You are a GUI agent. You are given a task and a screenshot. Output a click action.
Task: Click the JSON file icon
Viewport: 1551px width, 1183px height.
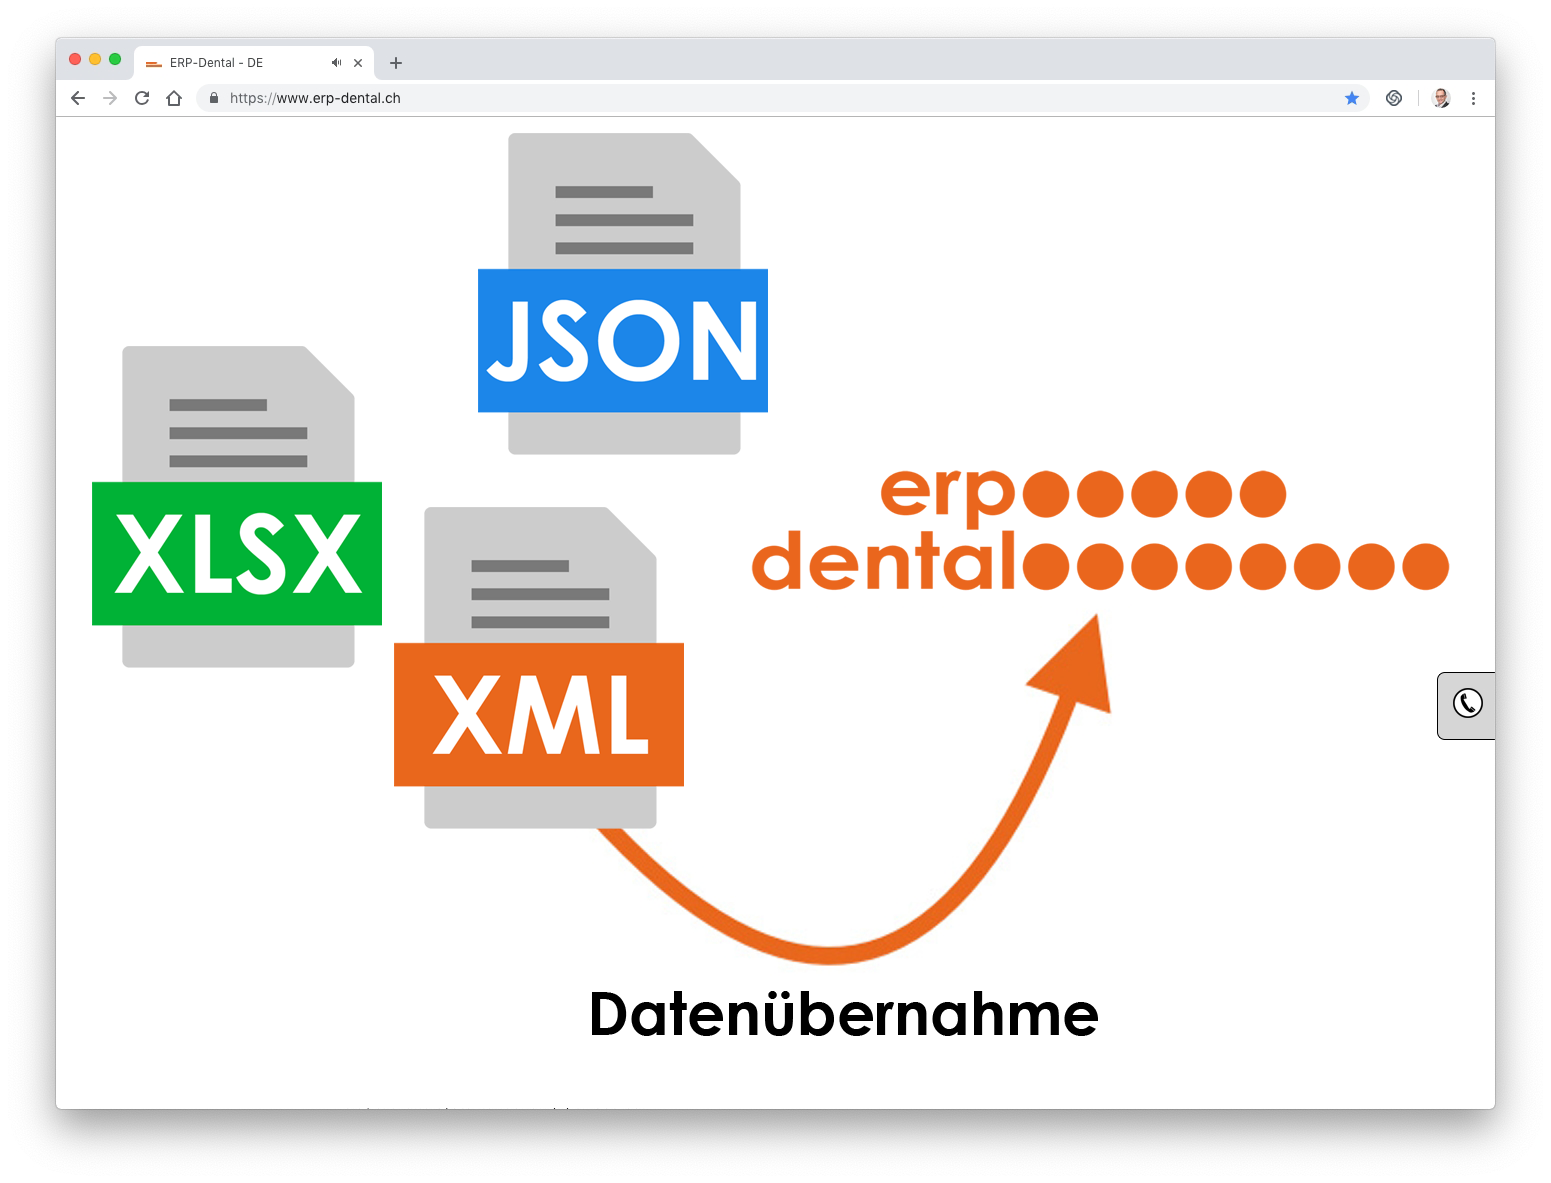(x=623, y=294)
